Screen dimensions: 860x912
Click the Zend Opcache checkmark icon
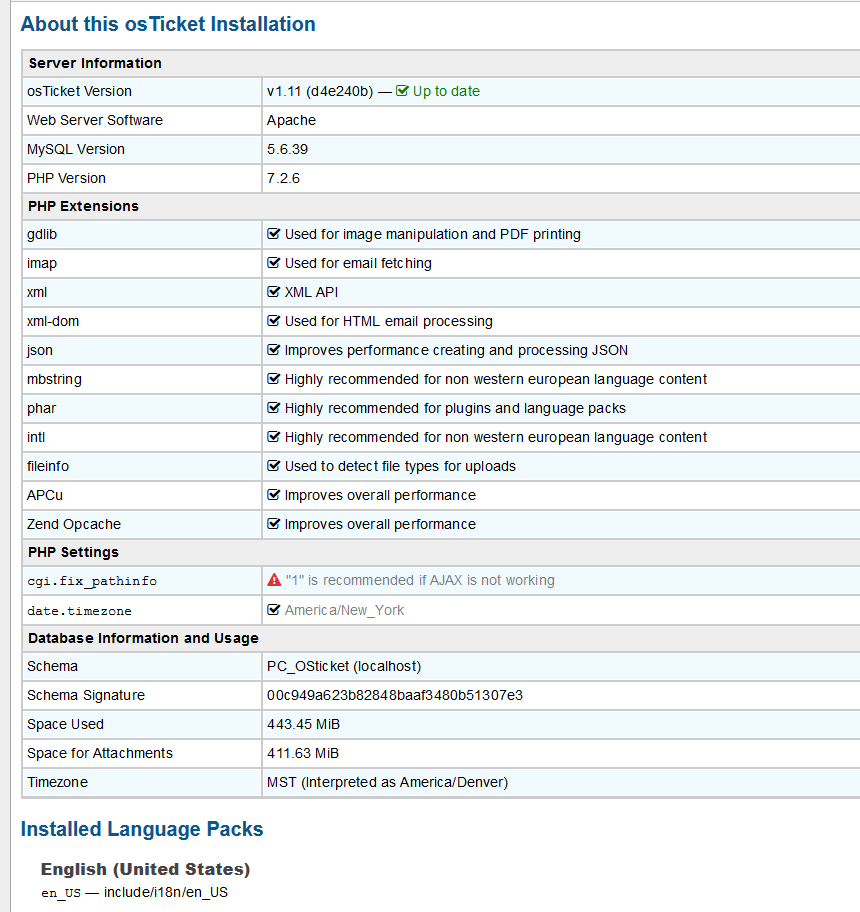click(x=274, y=524)
